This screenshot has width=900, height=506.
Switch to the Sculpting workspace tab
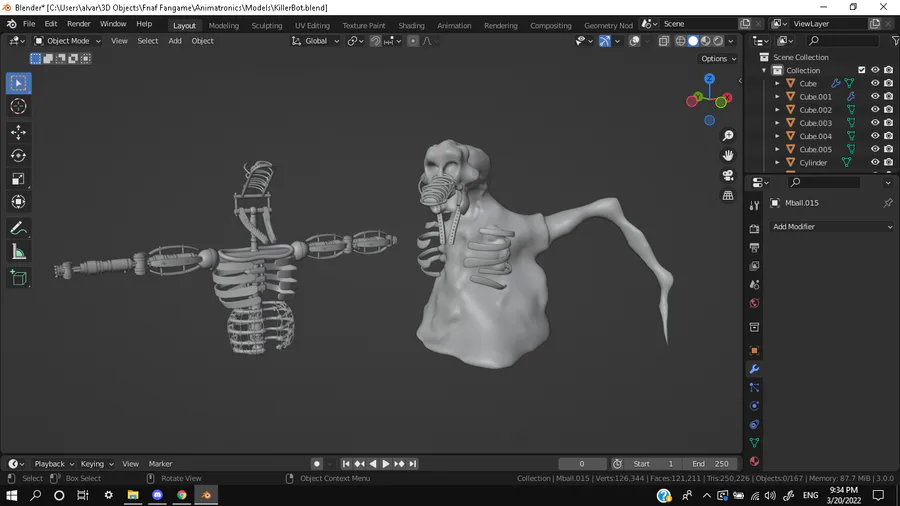tap(266, 25)
